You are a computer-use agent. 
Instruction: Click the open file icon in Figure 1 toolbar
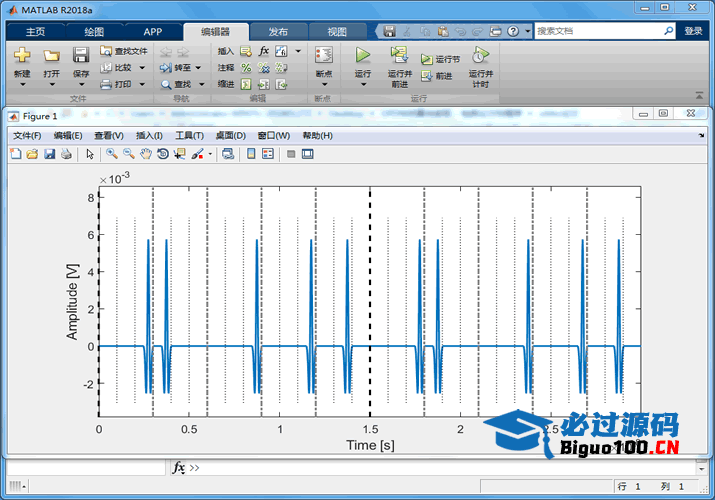32,154
